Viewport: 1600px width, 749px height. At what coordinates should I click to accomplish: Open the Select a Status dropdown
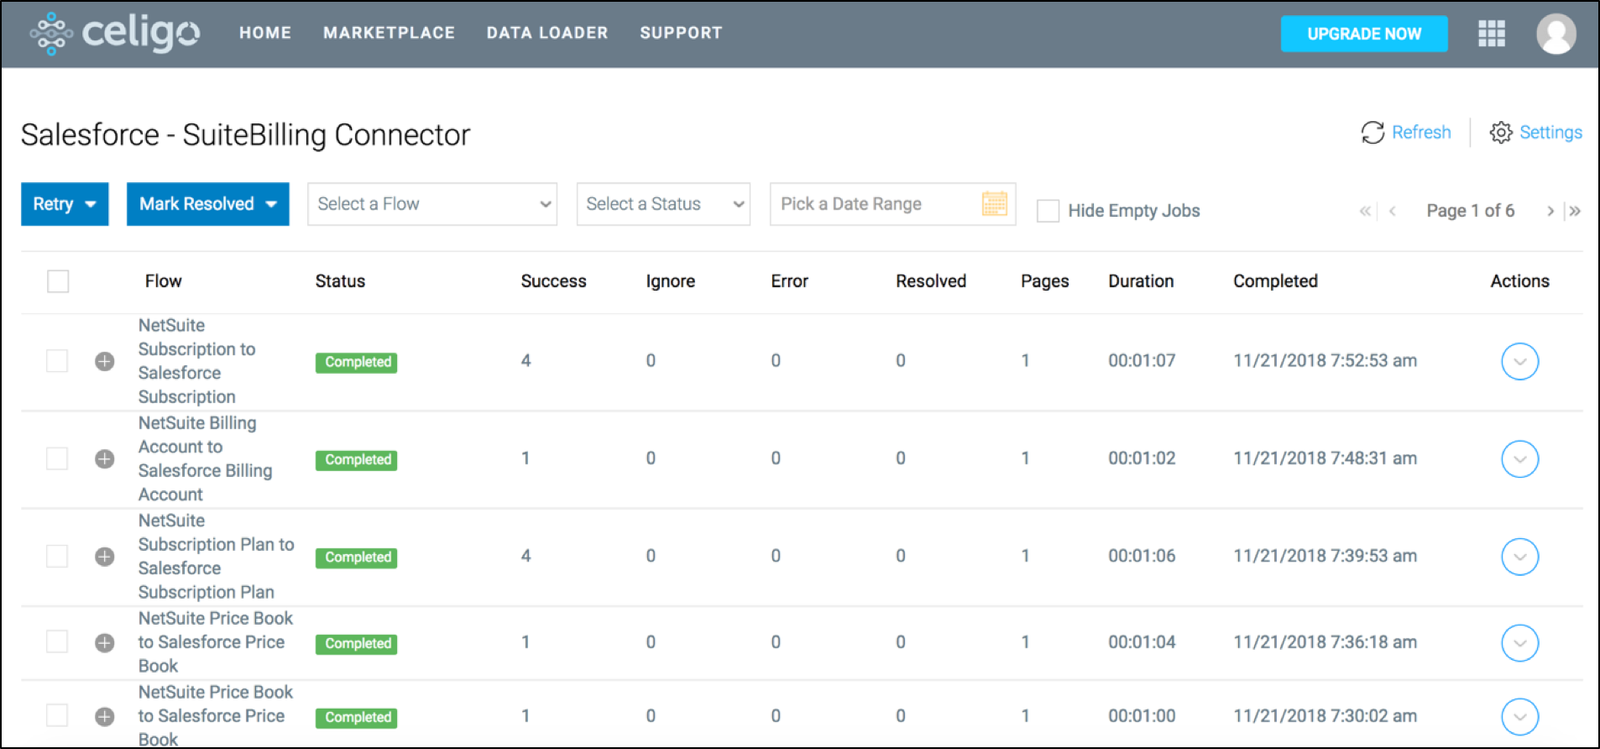pos(663,204)
